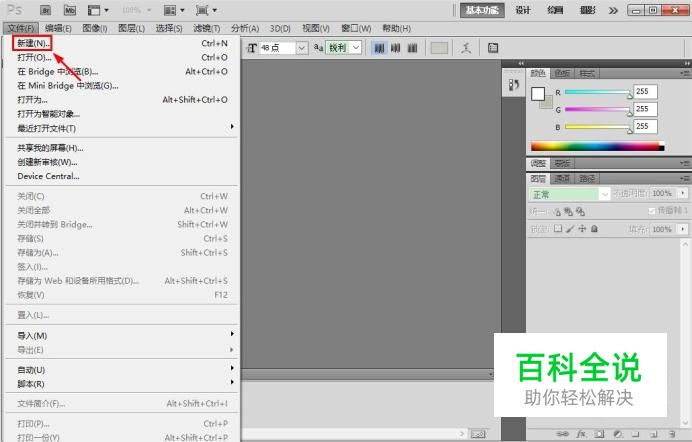
Task: Open the fill 100% arrow
Action: [683, 229]
